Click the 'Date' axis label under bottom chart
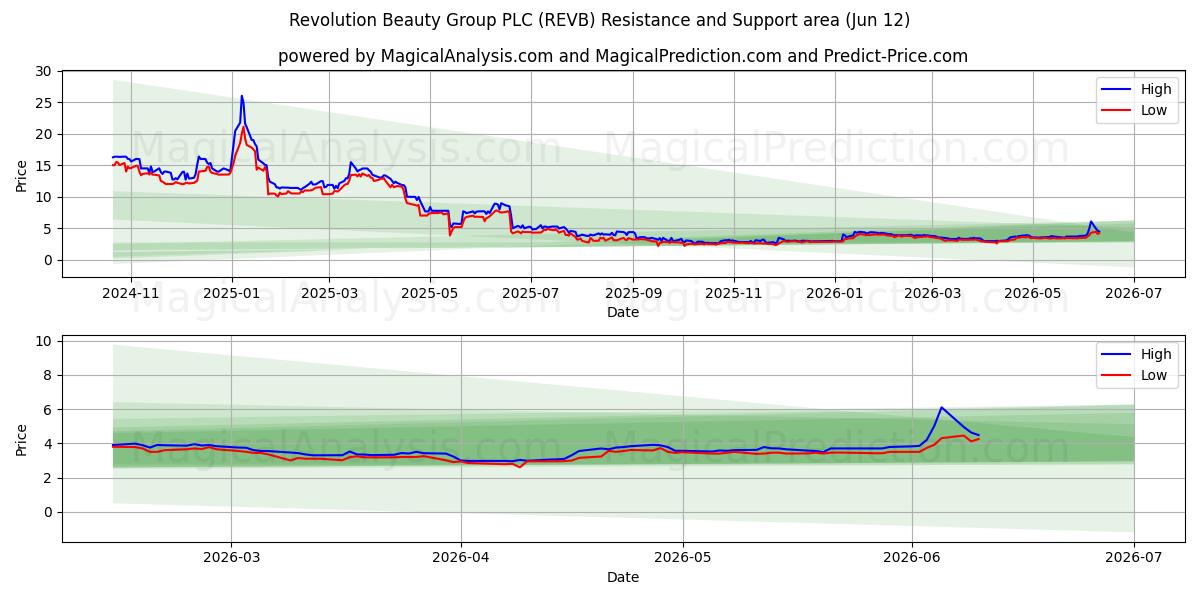 pyautogui.click(x=623, y=577)
